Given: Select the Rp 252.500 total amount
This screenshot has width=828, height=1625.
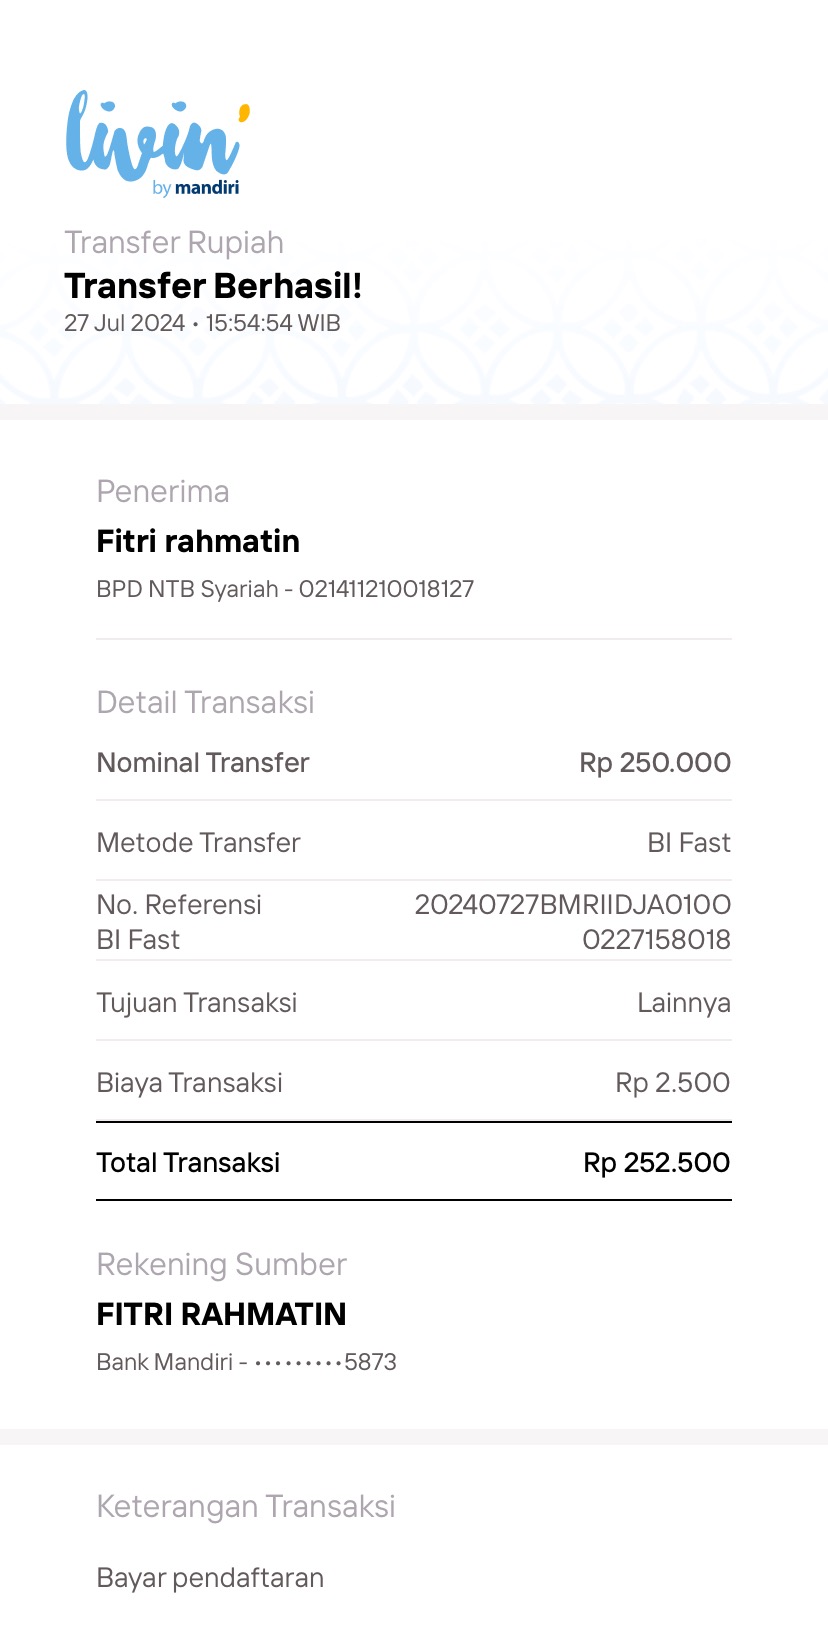Looking at the screenshot, I should [656, 1163].
